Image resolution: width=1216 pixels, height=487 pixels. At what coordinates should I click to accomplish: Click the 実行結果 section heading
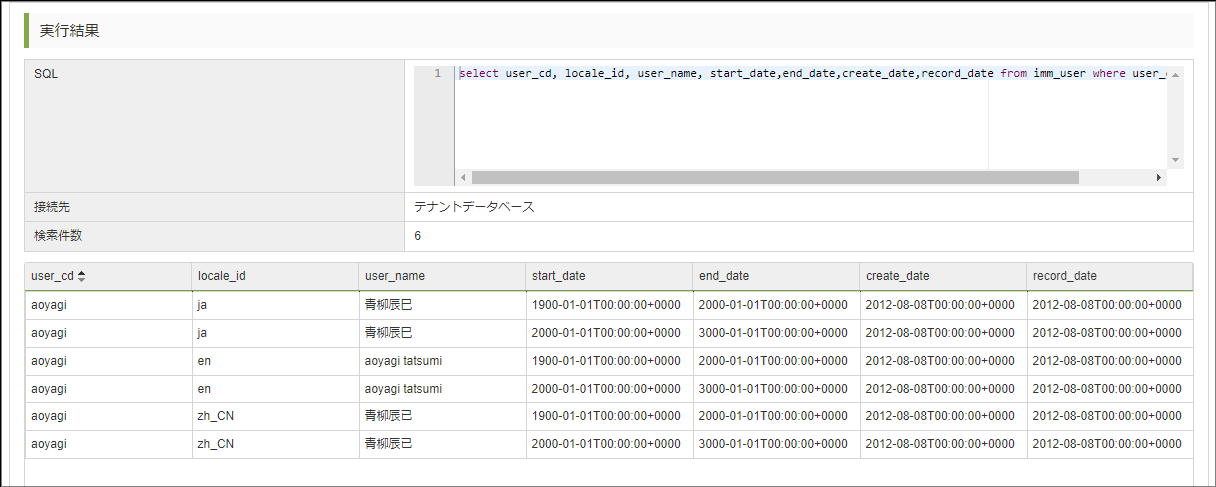pyautogui.click(x=69, y=31)
